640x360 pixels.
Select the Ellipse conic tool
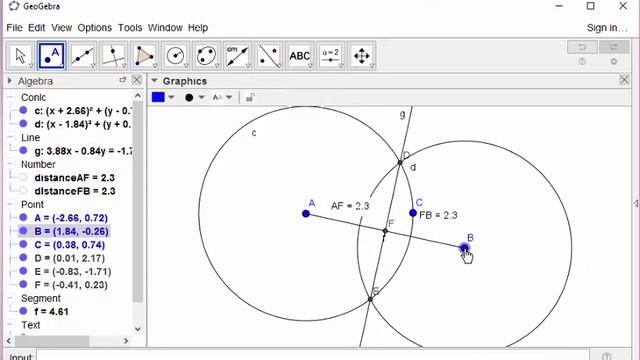pos(207,56)
